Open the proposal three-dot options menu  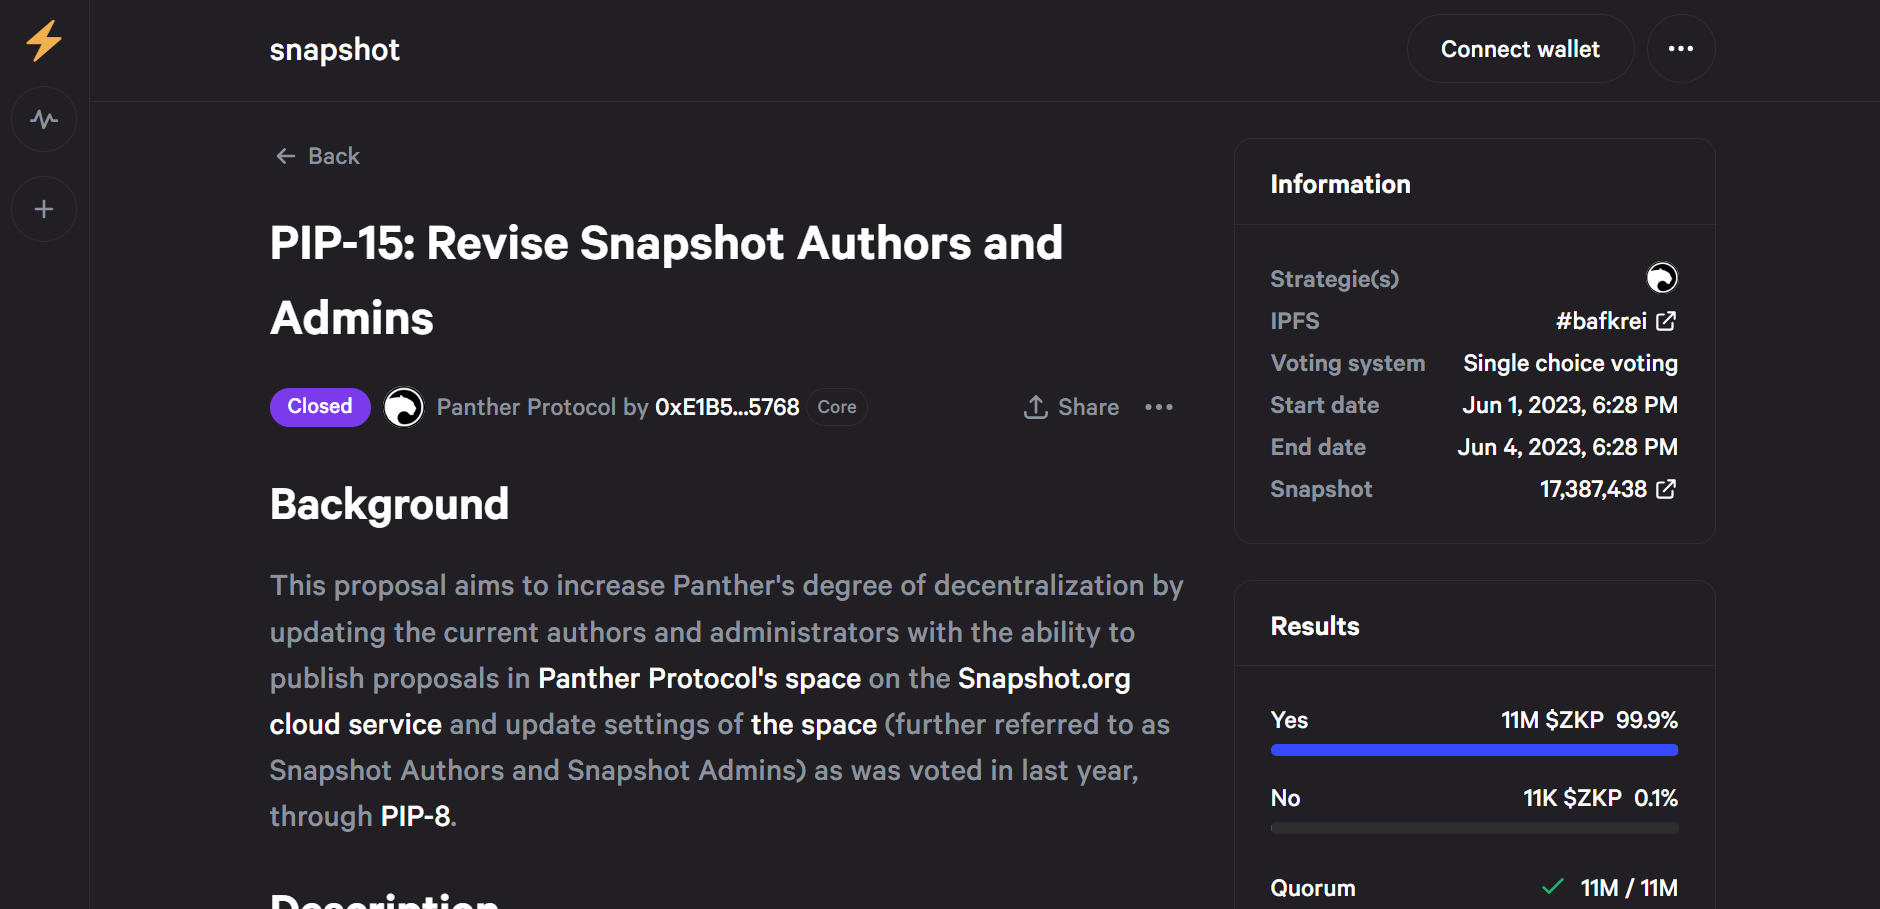(x=1159, y=407)
